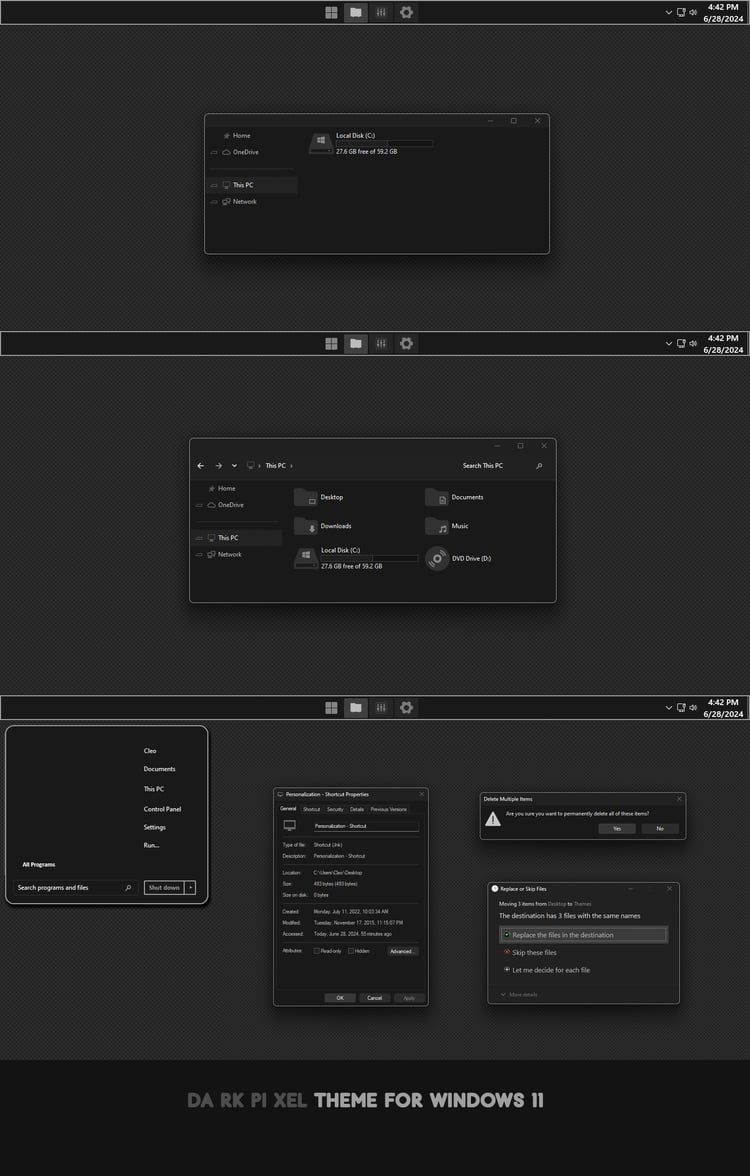Open the arrow menu next to Shut down
750x1176 pixels.
pyautogui.click(x=190, y=888)
